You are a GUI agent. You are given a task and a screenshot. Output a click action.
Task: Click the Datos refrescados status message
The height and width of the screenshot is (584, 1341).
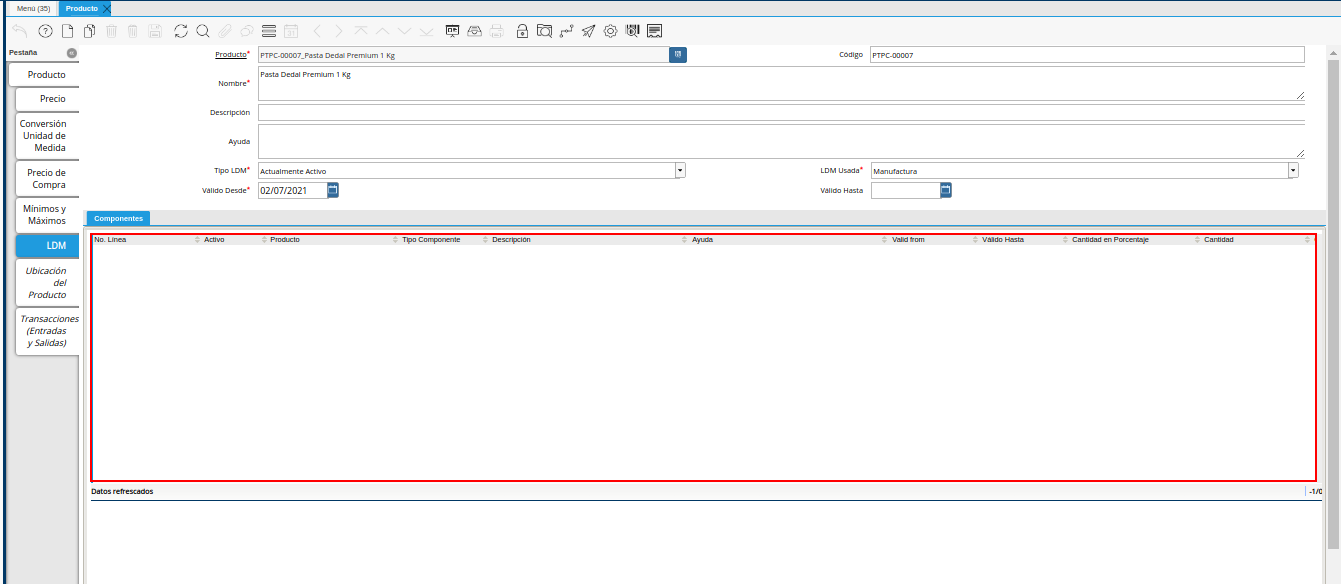pyautogui.click(x=121, y=492)
